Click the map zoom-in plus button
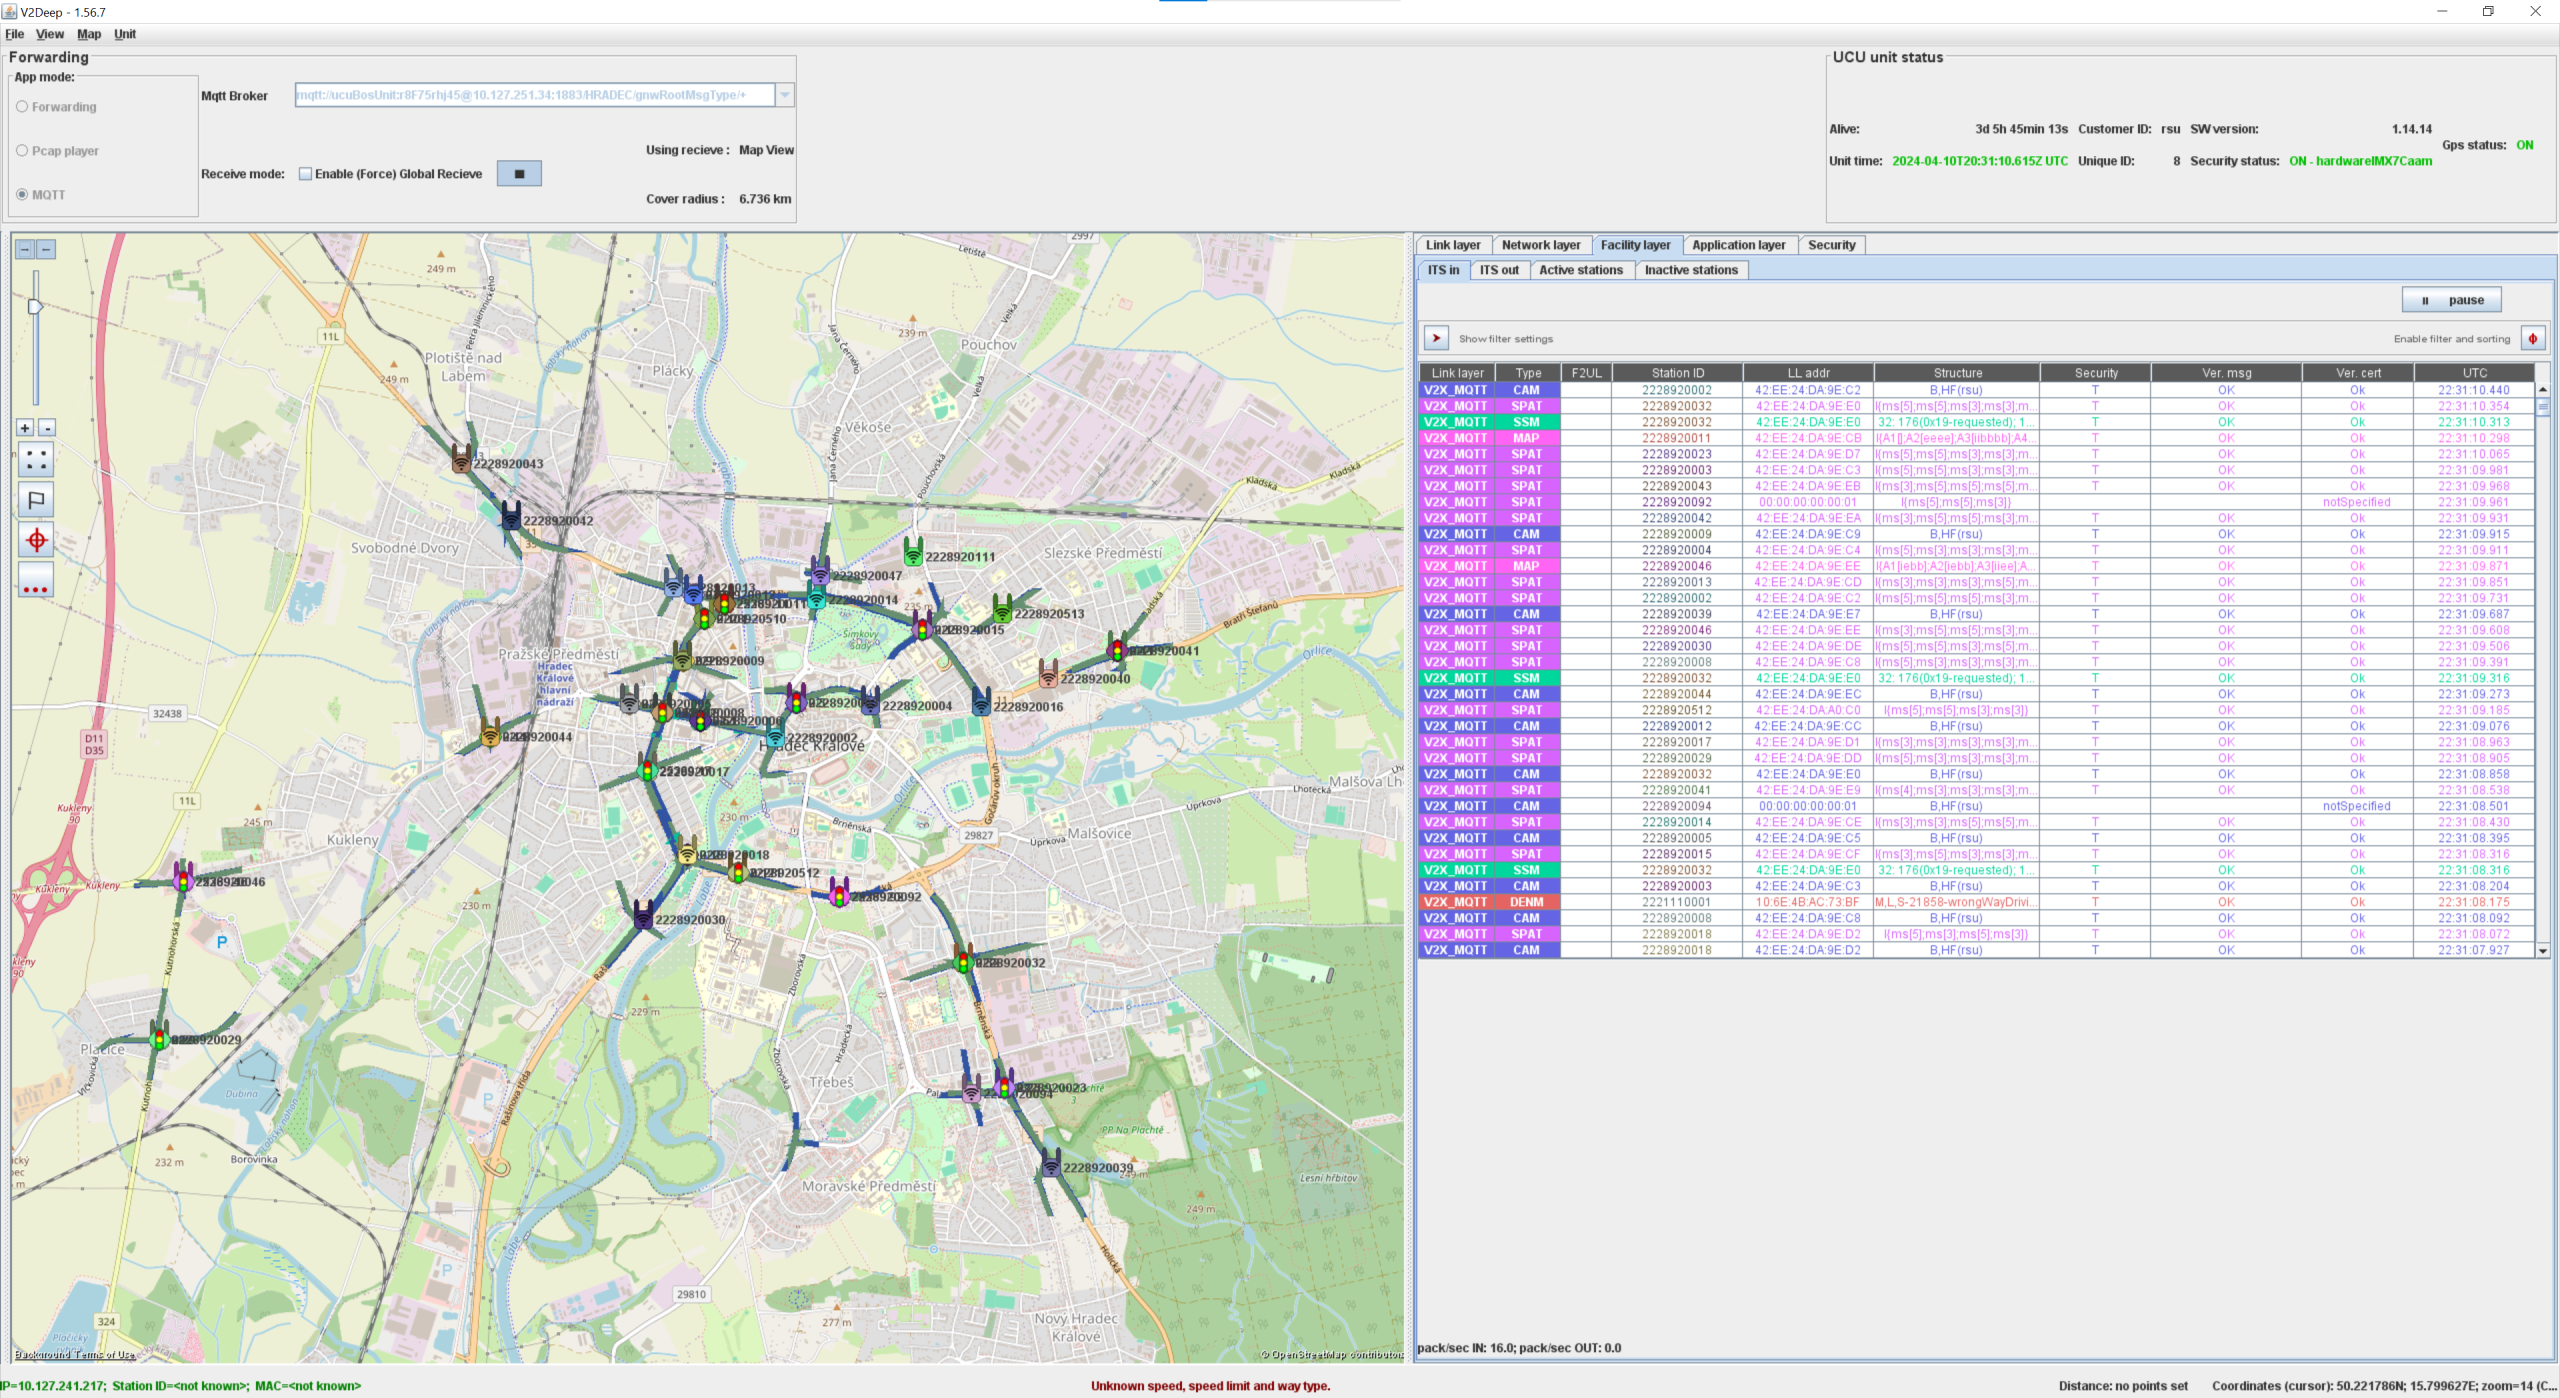Screen dimensions: 2560x1398 click(25, 428)
